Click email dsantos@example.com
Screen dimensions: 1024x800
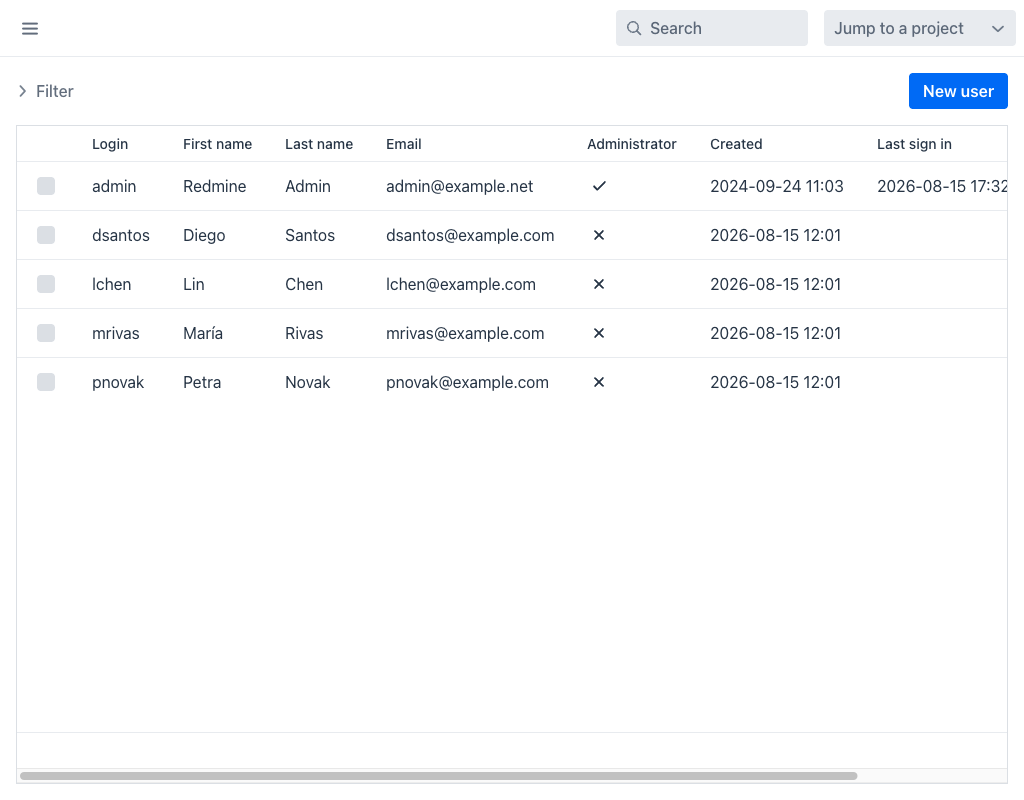470,235
